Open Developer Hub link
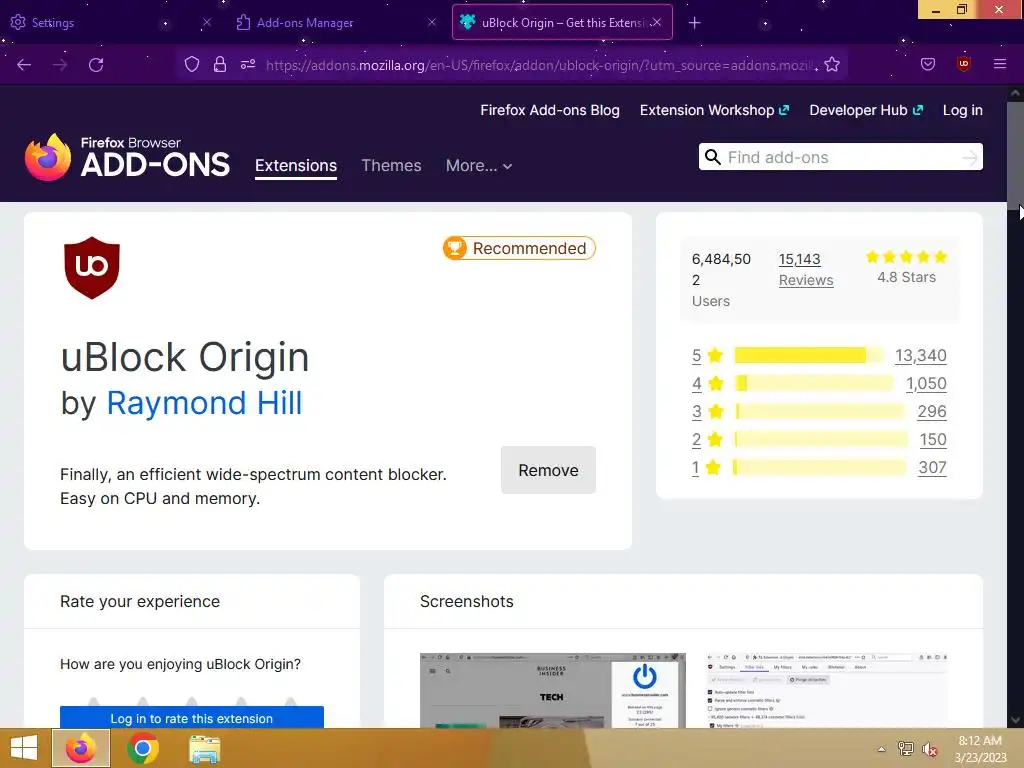Image resolution: width=1024 pixels, height=768 pixels. pyautogui.click(x=866, y=110)
